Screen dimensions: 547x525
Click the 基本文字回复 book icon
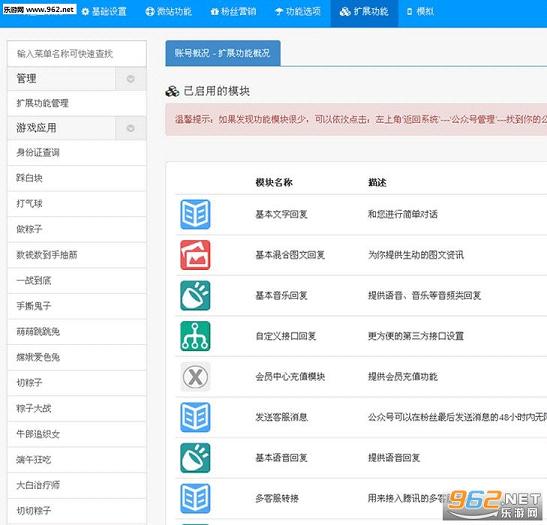coord(195,214)
